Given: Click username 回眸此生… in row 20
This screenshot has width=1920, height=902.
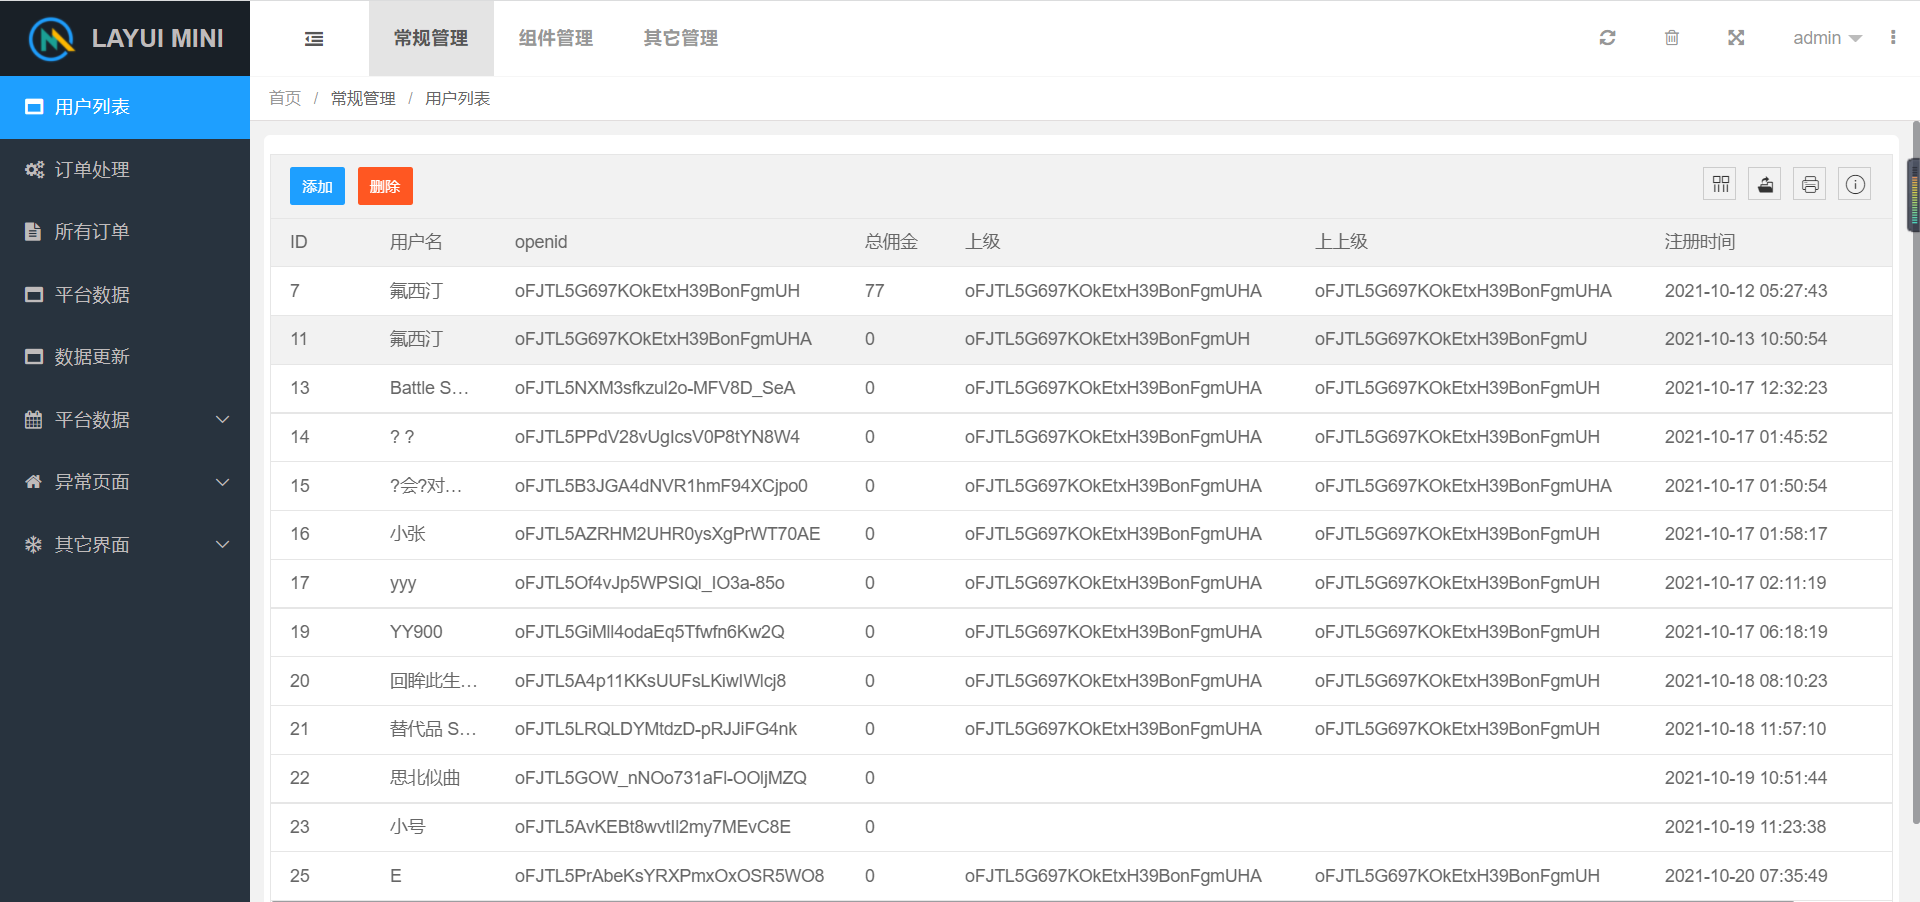Looking at the screenshot, I should (434, 681).
